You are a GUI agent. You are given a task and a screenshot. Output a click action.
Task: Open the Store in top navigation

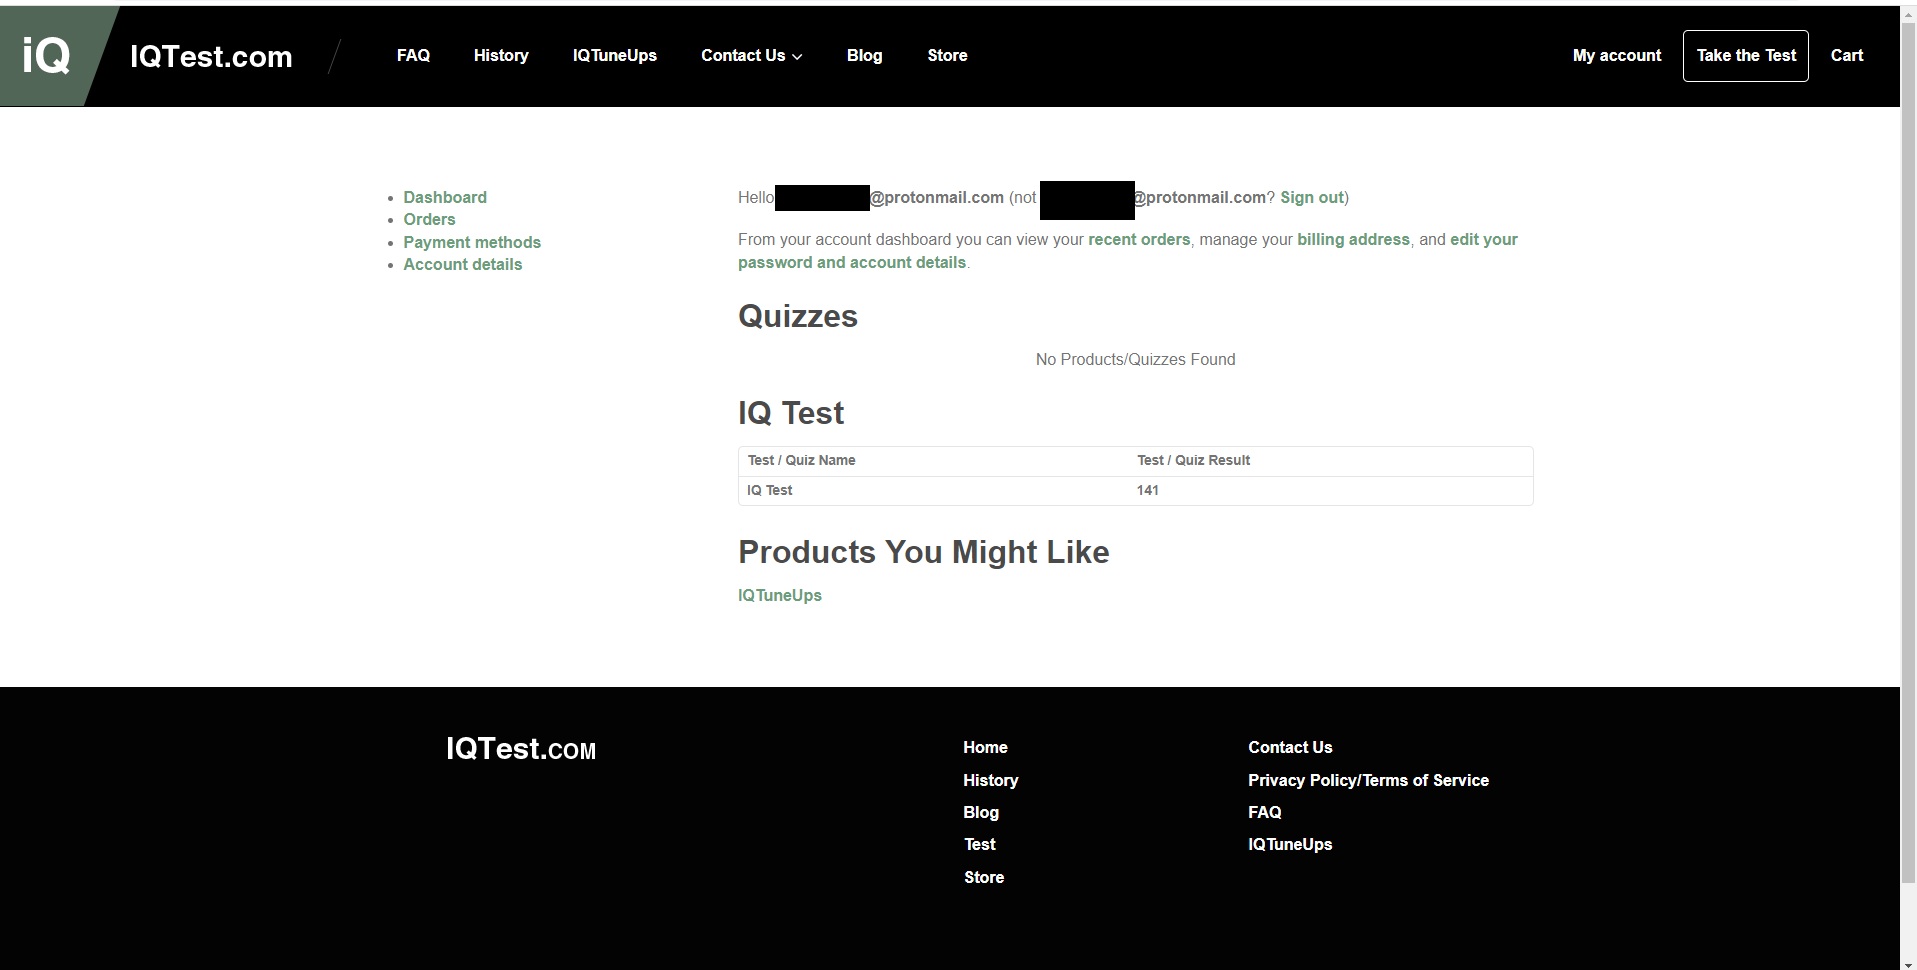(947, 56)
